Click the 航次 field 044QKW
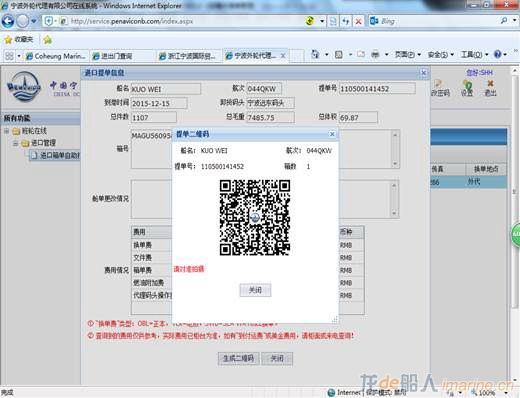 coord(264,89)
